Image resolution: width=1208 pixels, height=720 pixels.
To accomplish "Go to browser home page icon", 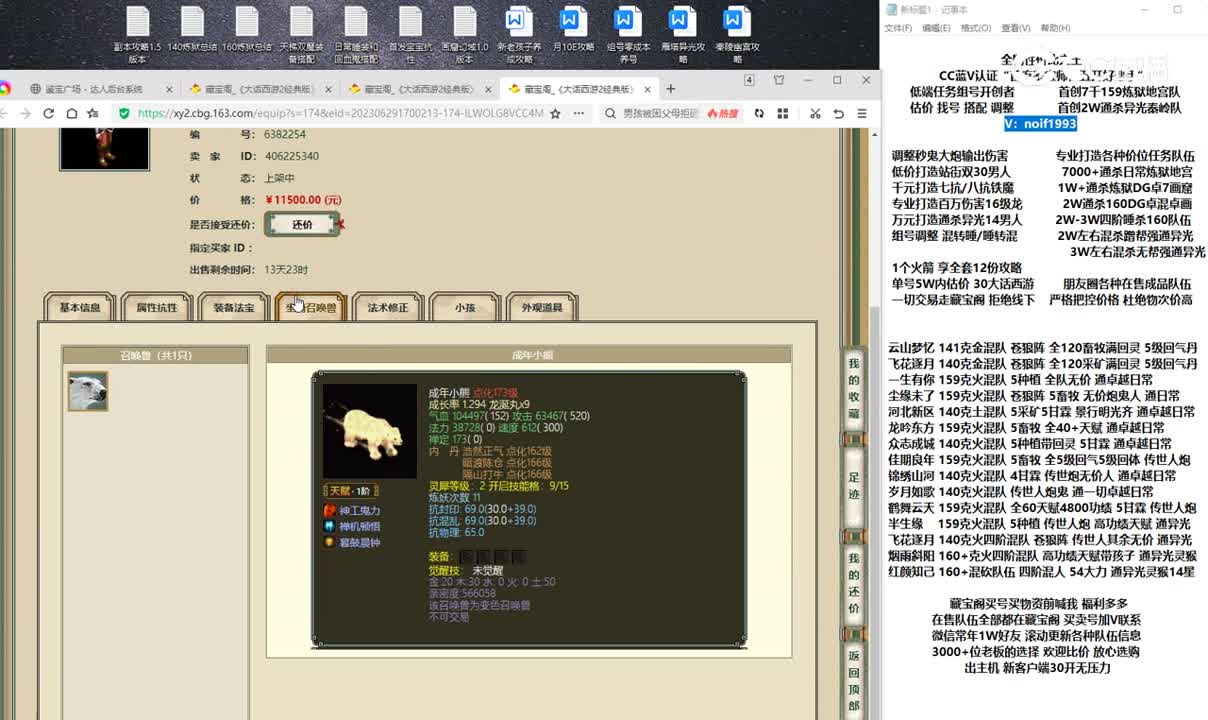I will (71, 114).
